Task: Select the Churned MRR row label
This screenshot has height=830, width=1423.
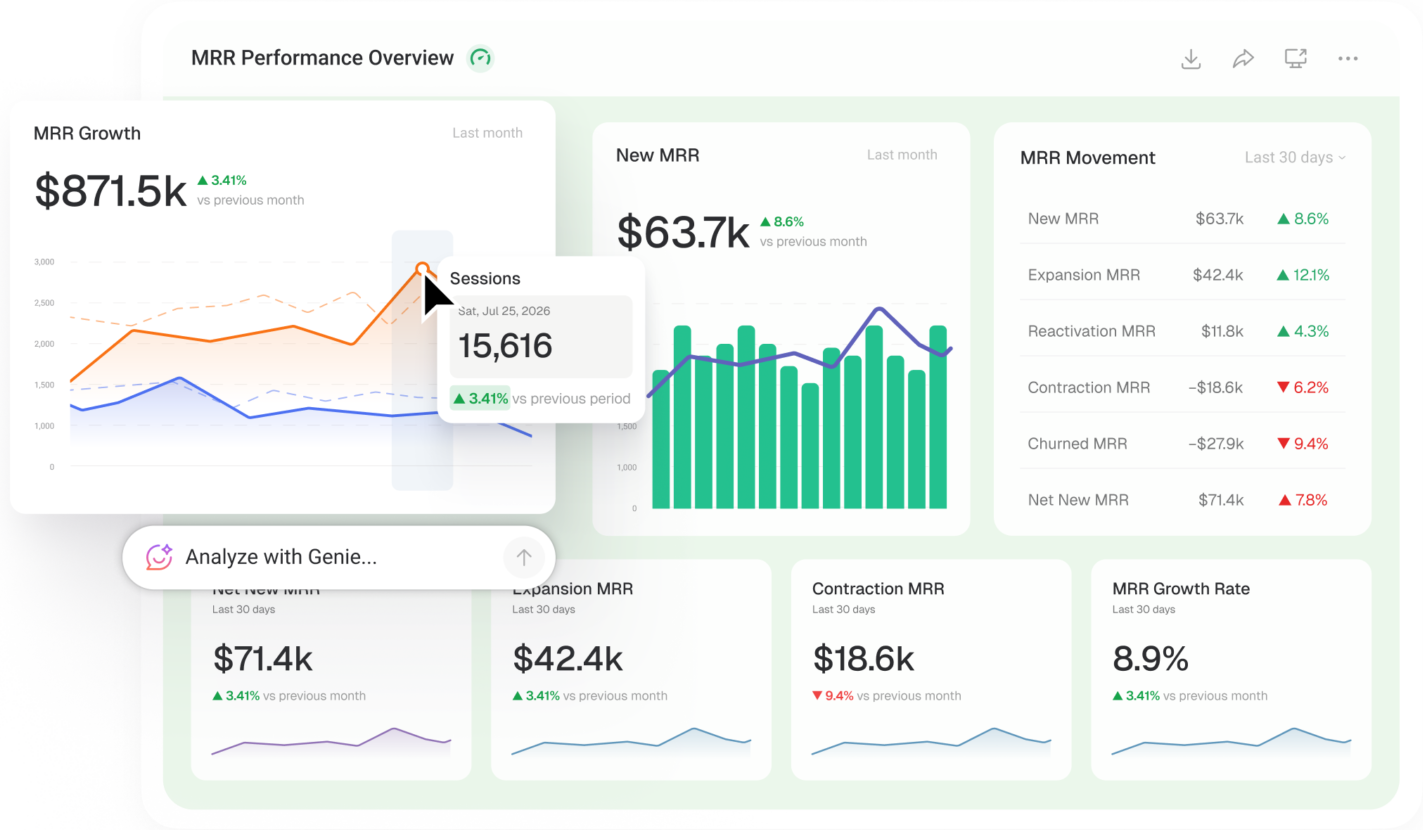Action: 1079,443
